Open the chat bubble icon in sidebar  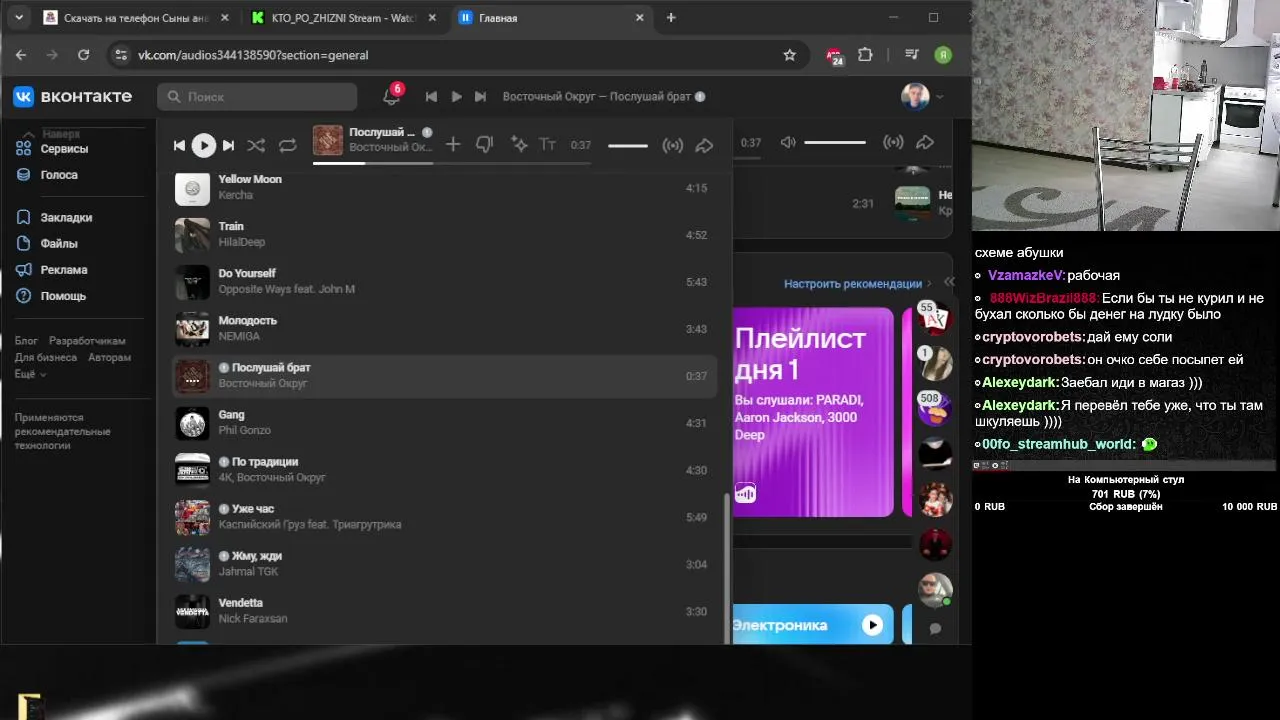[935, 629]
